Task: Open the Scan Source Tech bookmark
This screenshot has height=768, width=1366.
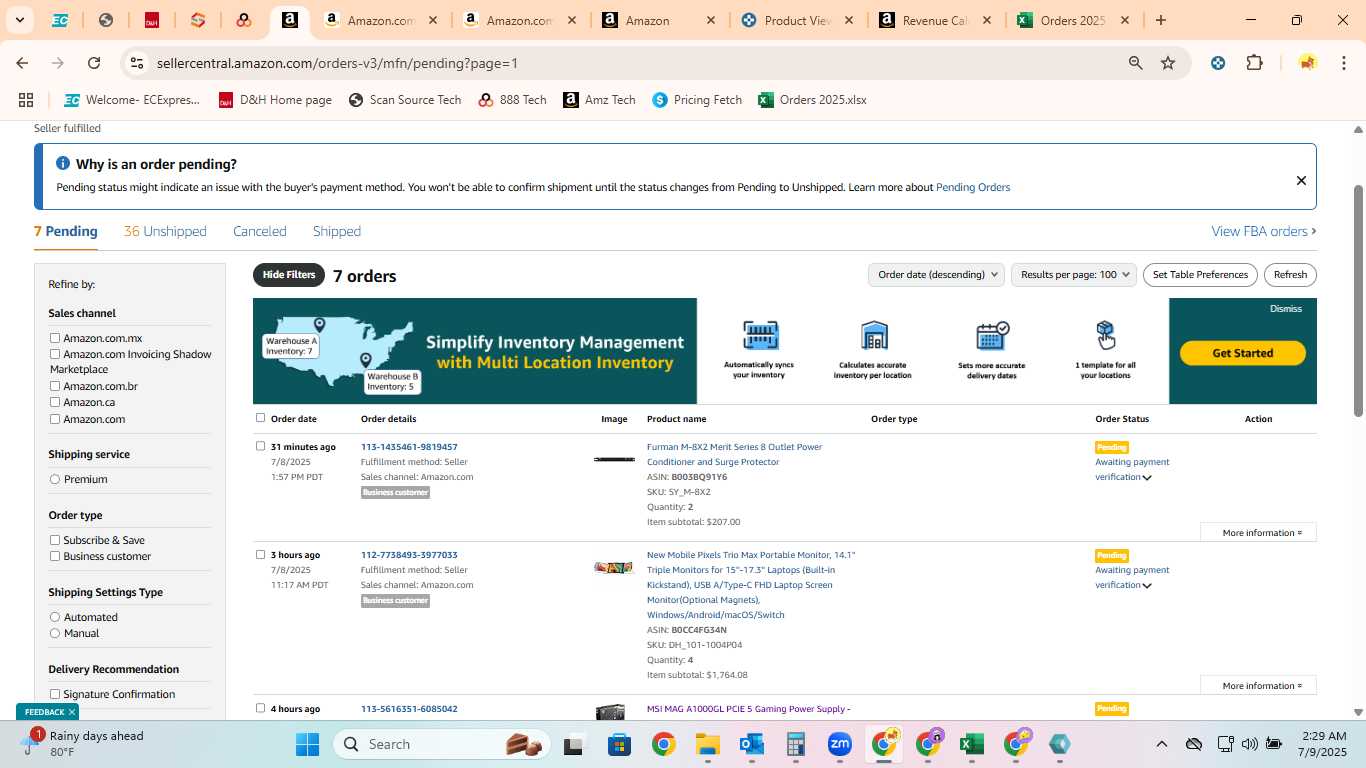Action: (x=405, y=100)
